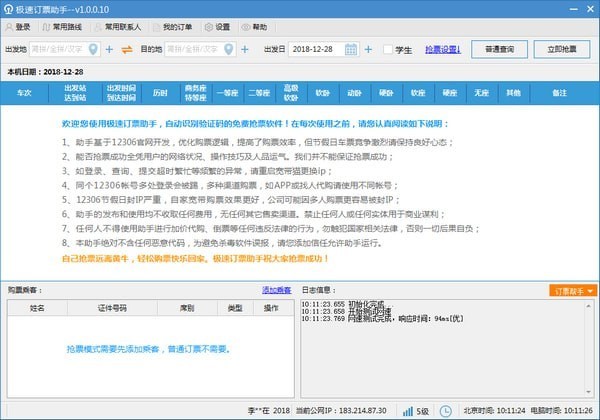Open the 登录 login menu
The width and height of the screenshot is (600, 420).
(18, 27)
